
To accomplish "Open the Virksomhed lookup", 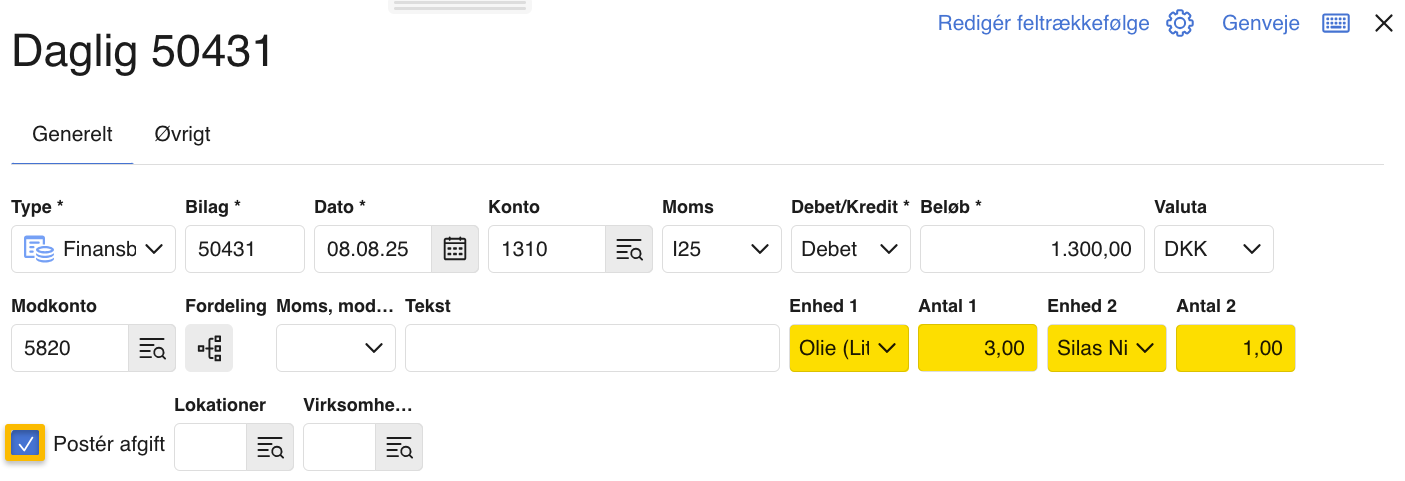I will coord(399,447).
